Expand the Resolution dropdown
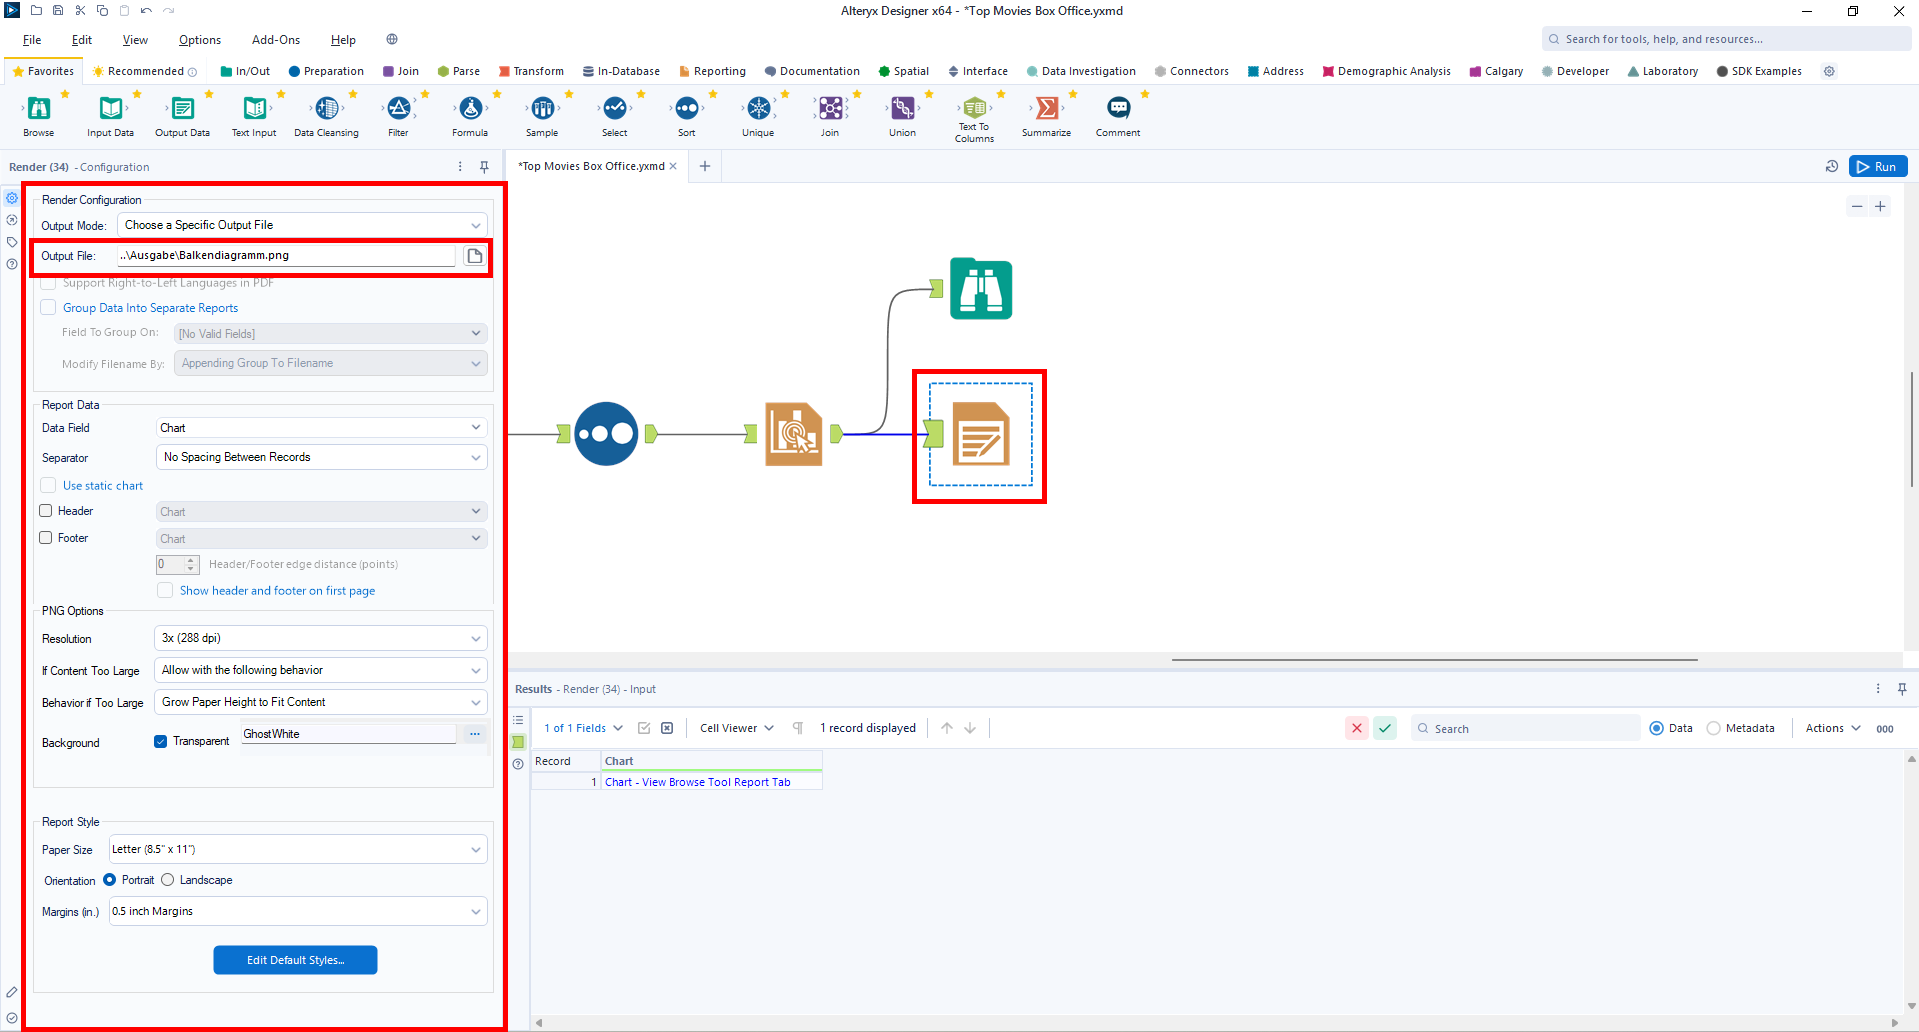This screenshot has height=1032, width=1919. pos(321,638)
